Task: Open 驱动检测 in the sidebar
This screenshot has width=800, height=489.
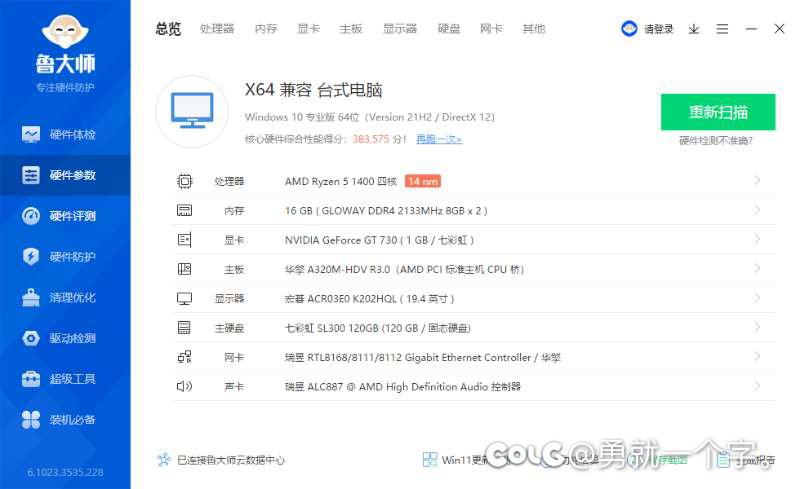Action: coord(65,338)
